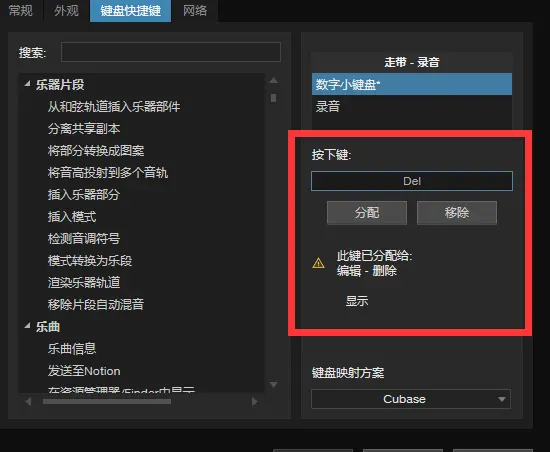The image size is (550, 452).
Task: Choose 检测音调符号 command
Action: point(84,238)
